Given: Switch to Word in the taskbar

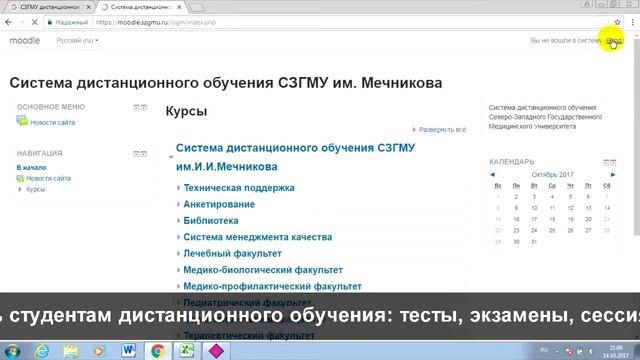Looking at the screenshot, I should click(129, 351).
